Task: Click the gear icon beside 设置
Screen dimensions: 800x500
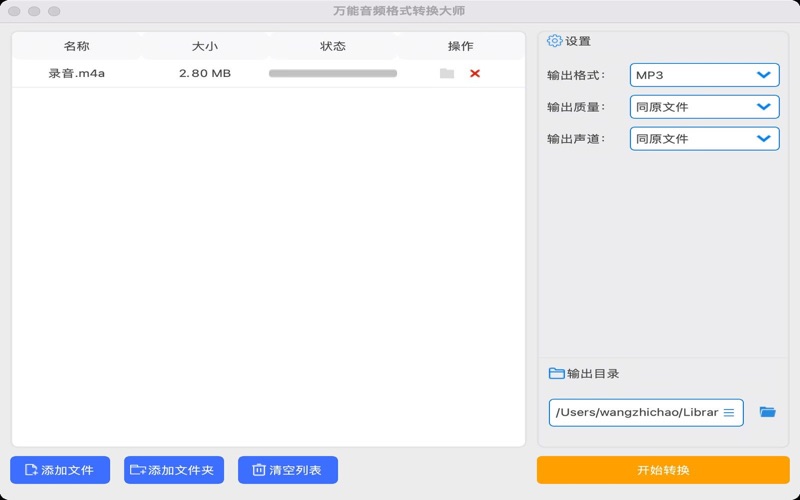Action: (555, 41)
